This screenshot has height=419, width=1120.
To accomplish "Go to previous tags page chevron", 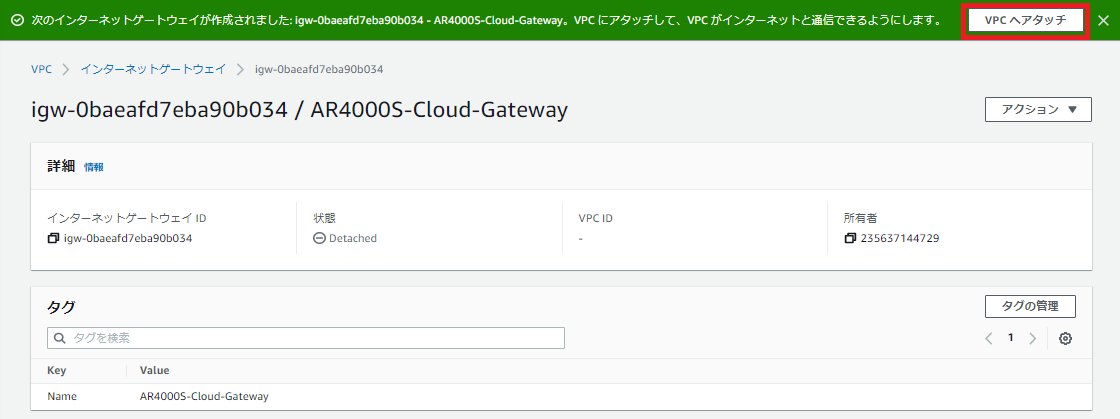I will pyautogui.click(x=989, y=338).
